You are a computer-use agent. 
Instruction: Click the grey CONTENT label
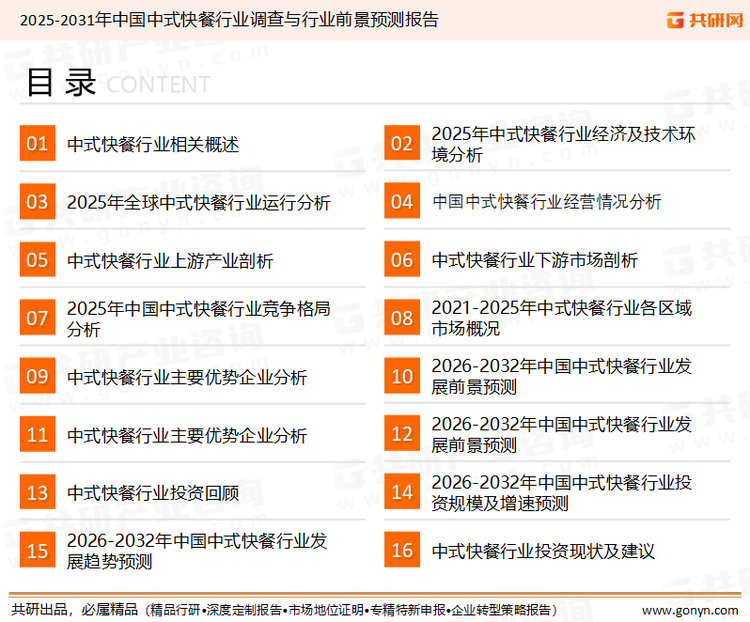click(x=158, y=85)
